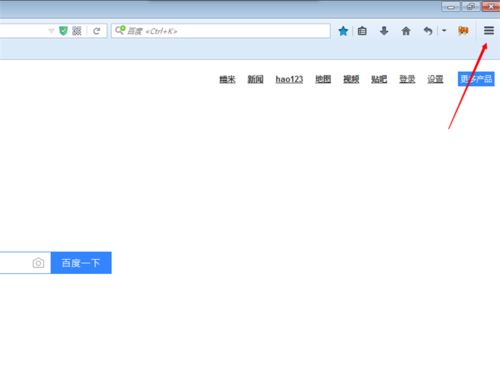Click the undo back arrow icon

coord(428,31)
